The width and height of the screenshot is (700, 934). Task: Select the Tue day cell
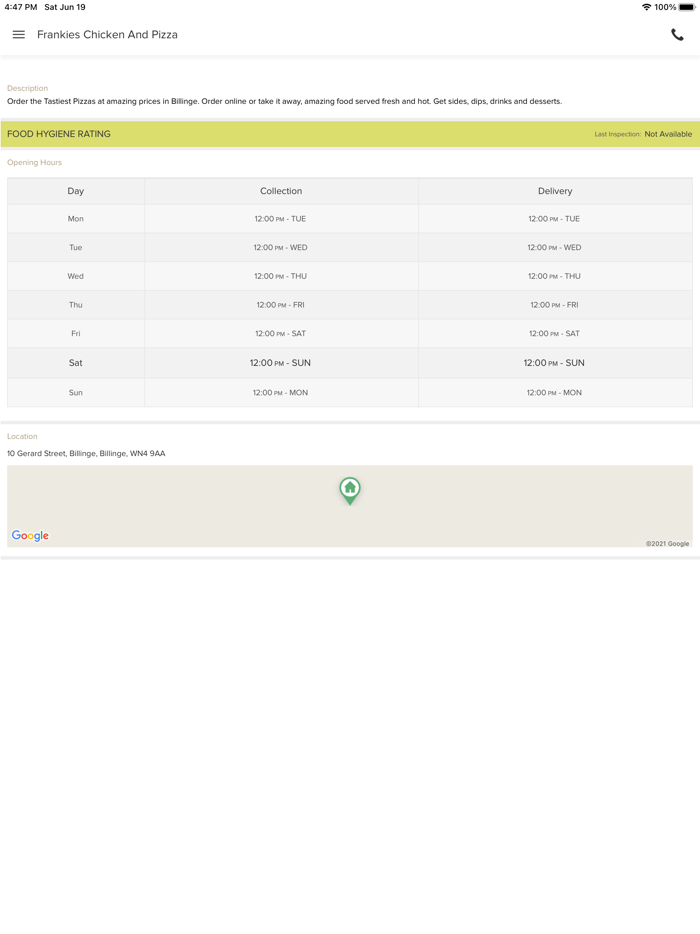pyautogui.click(x=76, y=247)
